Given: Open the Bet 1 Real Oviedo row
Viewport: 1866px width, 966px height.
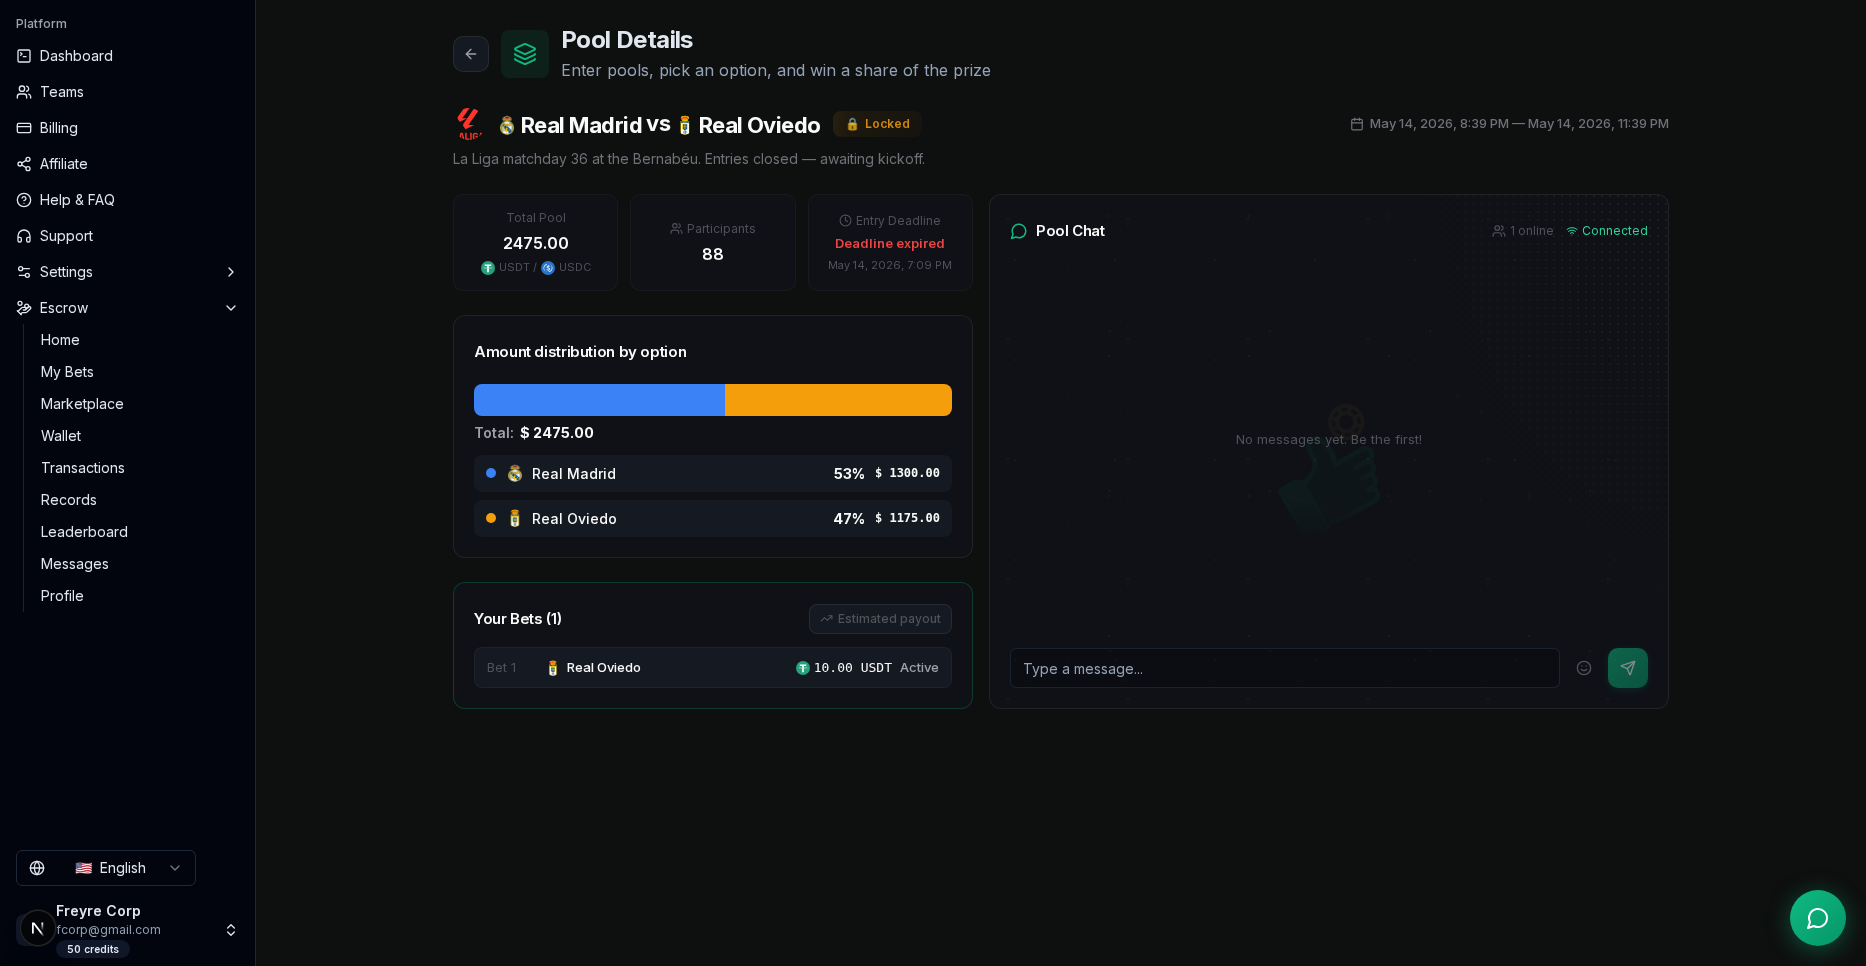Looking at the screenshot, I should click(x=713, y=668).
